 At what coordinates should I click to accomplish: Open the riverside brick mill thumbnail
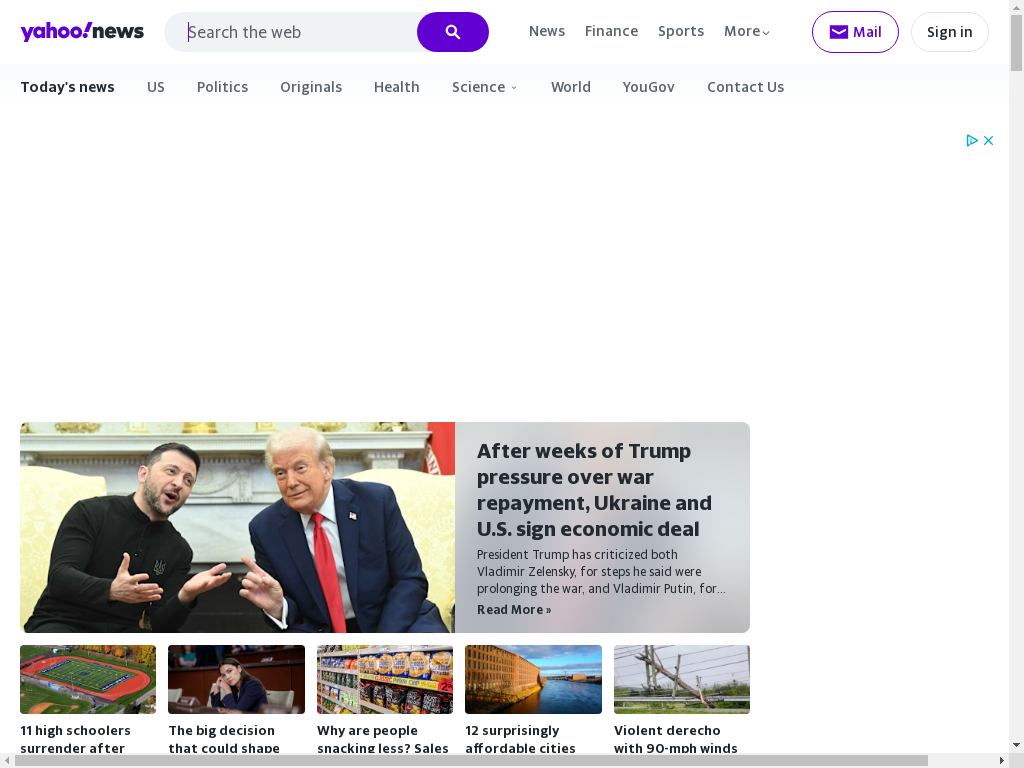click(533, 679)
